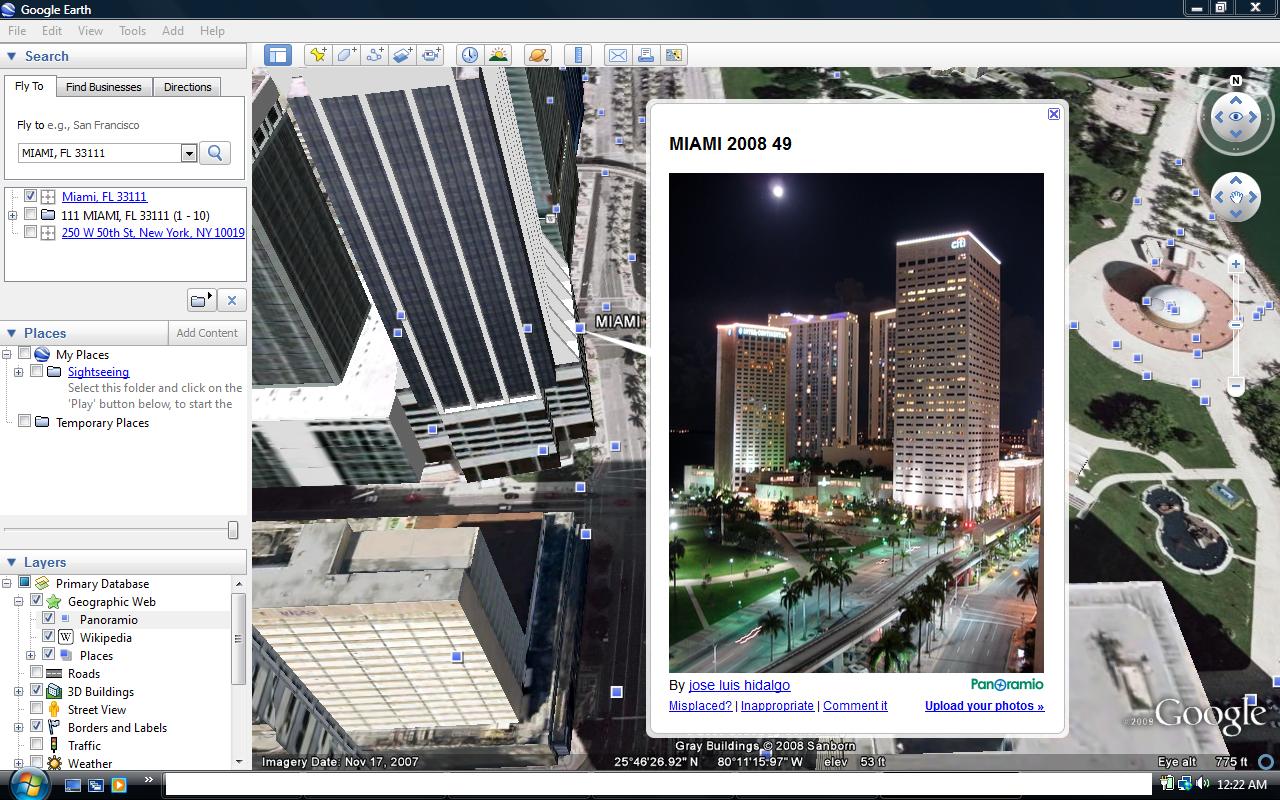Toggle the sidebar panel button
This screenshot has width=1280, height=800.
278,55
